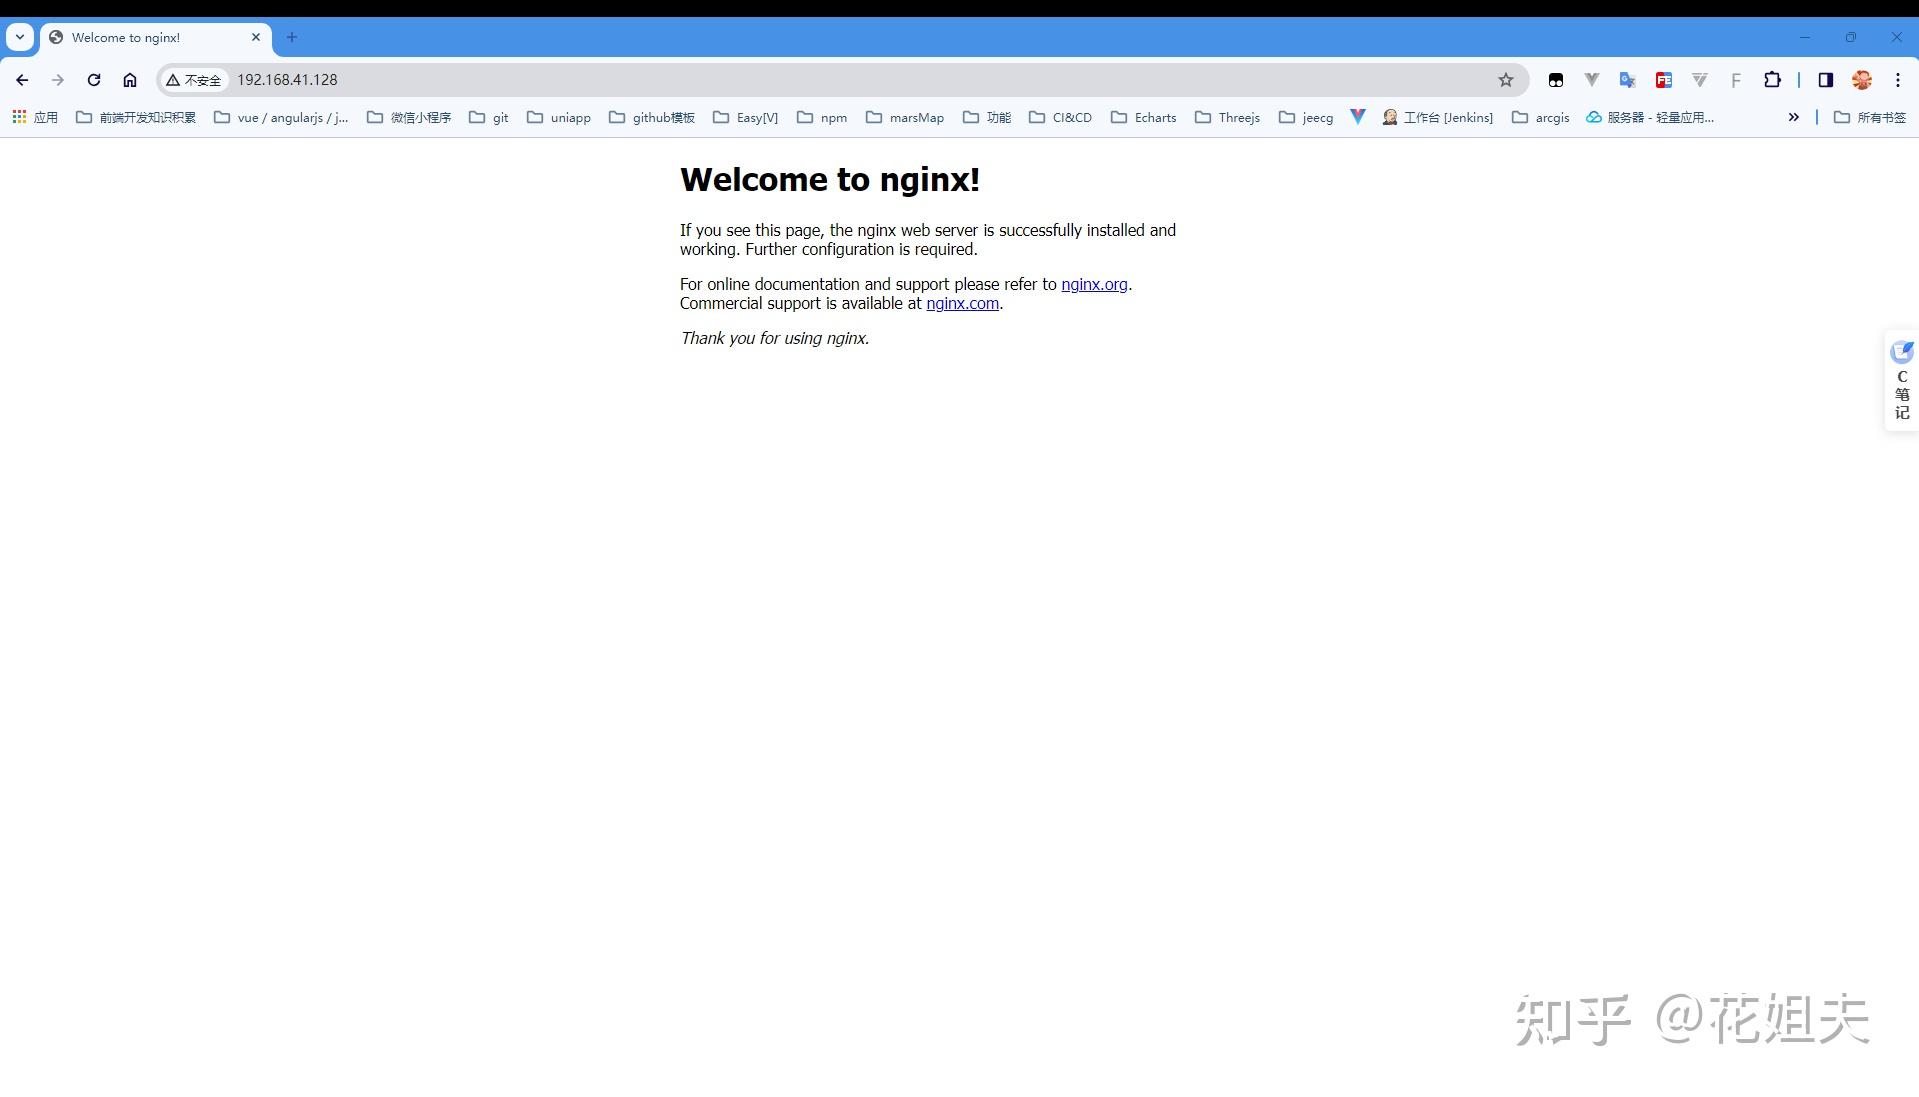Viewport: 1919px width, 1097px height.
Task: Click the Welcome to nginx! heading
Action: tap(830, 179)
